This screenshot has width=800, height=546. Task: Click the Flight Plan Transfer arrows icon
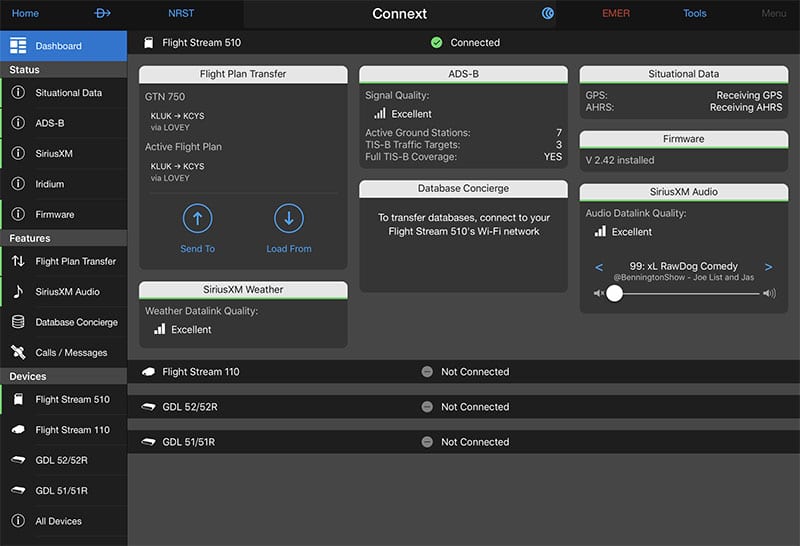coord(18,261)
